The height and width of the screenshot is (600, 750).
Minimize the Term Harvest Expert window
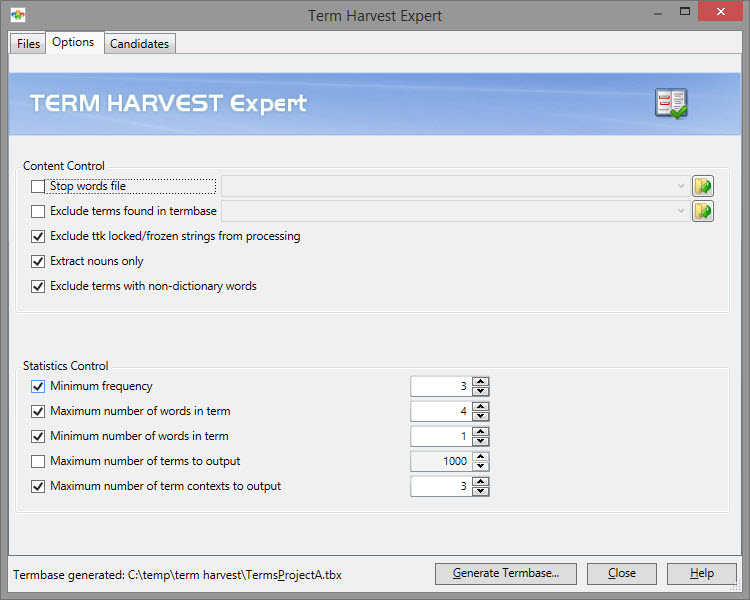click(658, 13)
